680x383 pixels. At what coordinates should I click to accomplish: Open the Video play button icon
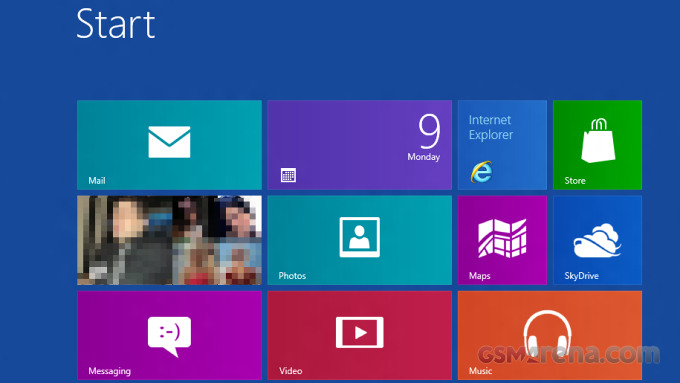pyautogui.click(x=360, y=332)
